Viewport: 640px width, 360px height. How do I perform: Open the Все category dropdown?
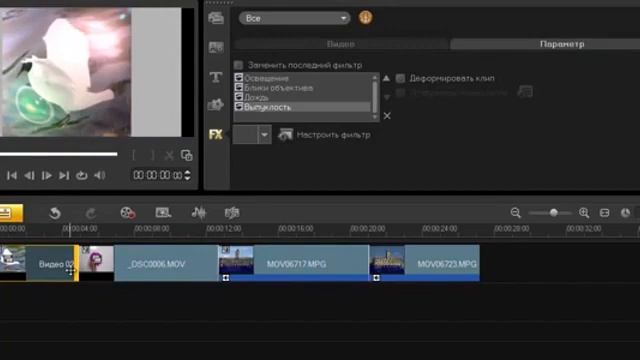(294, 18)
